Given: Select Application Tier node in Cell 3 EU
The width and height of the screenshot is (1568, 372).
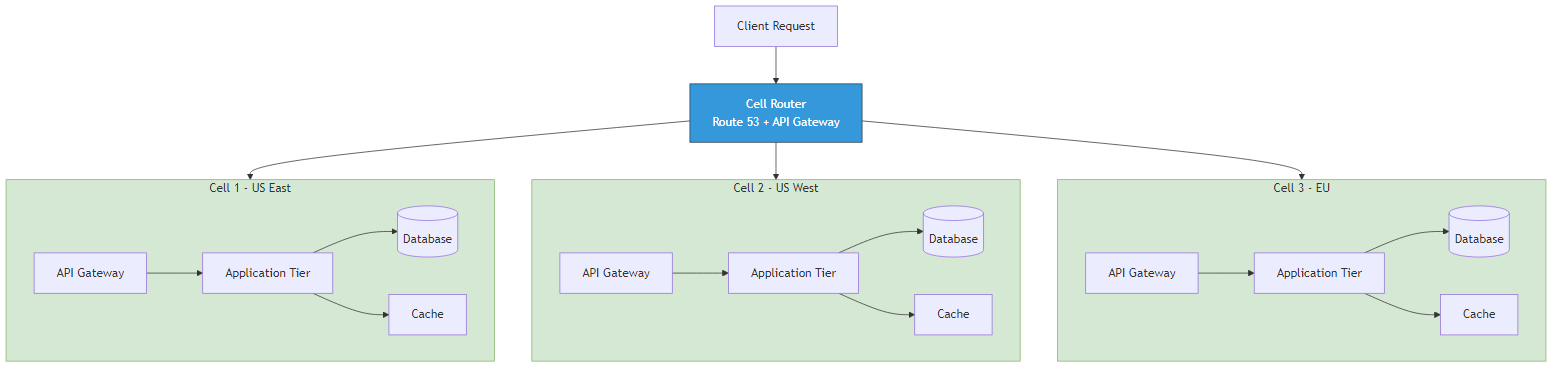Looking at the screenshot, I should point(1319,273).
